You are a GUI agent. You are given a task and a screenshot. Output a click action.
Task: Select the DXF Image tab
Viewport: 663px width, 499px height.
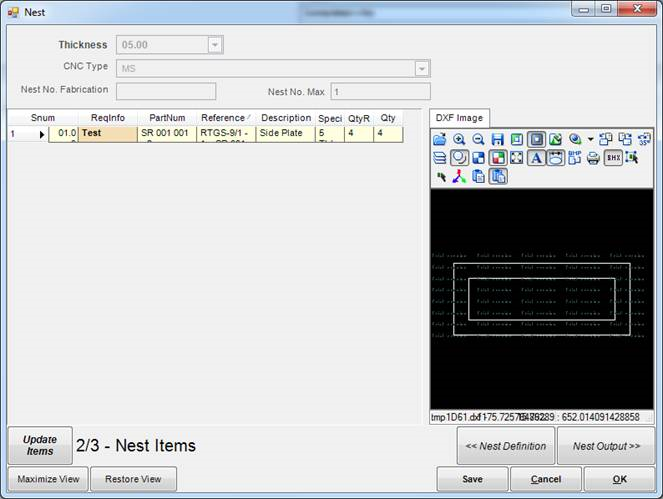click(457, 118)
